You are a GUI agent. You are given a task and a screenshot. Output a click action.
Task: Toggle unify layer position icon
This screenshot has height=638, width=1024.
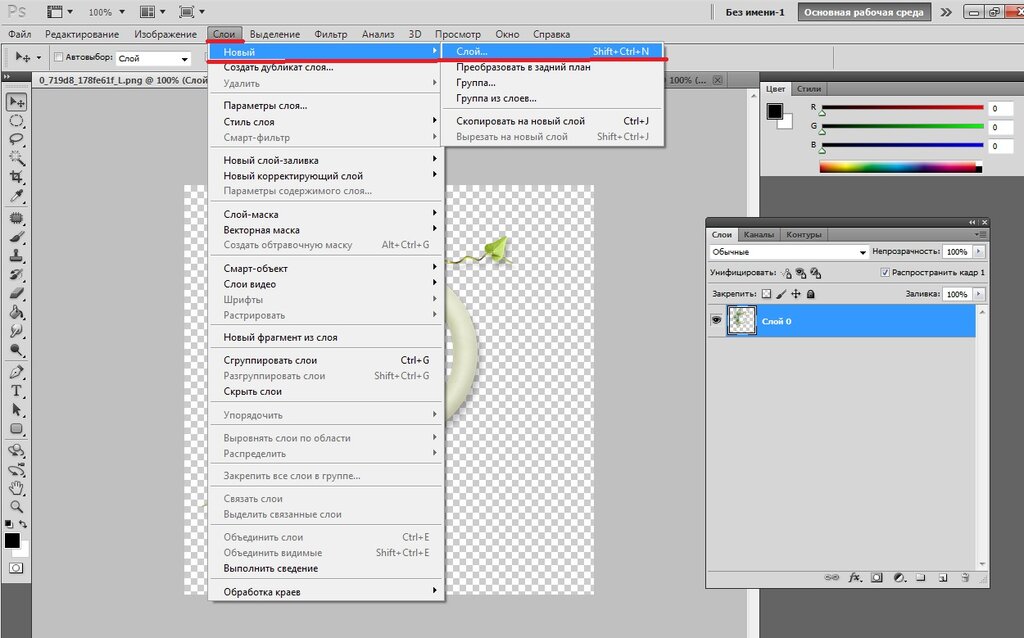tap(786, 273)
